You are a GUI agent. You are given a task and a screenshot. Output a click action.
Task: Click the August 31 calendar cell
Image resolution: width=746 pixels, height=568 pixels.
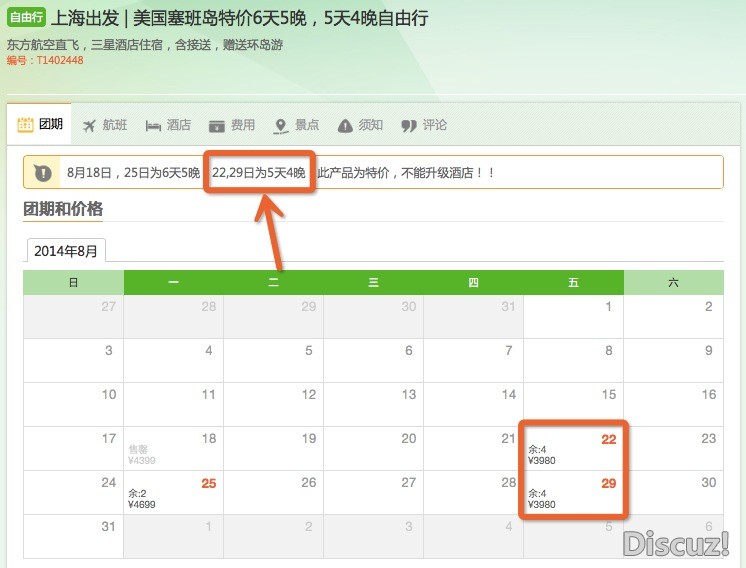point(73,537)
